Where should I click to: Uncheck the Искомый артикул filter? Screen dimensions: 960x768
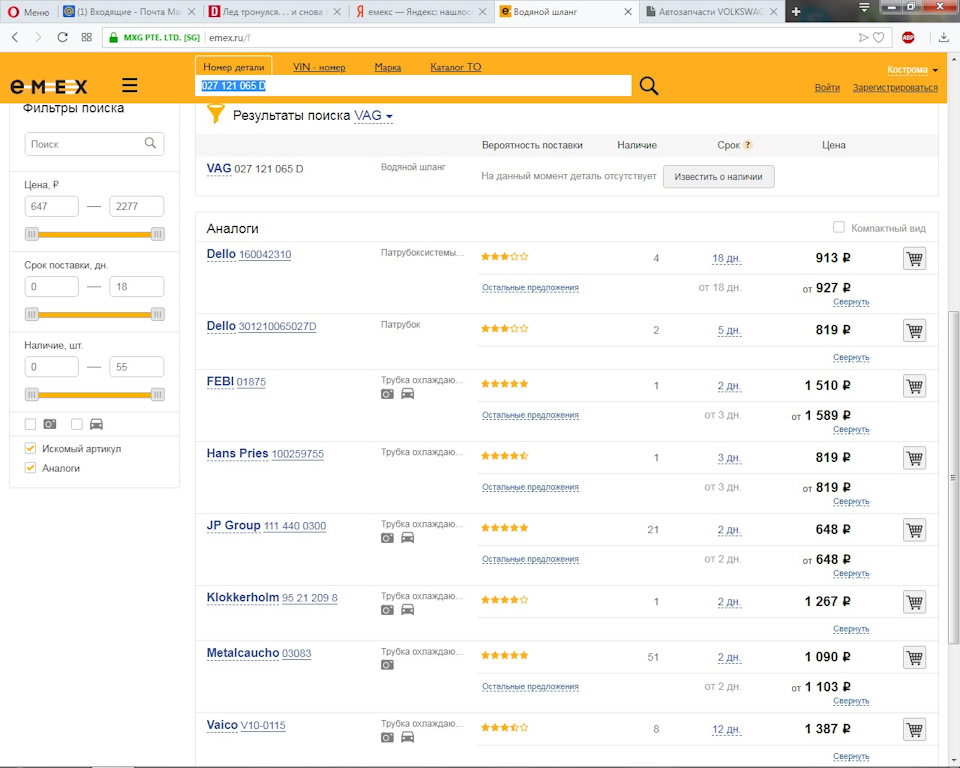(31, 449)
